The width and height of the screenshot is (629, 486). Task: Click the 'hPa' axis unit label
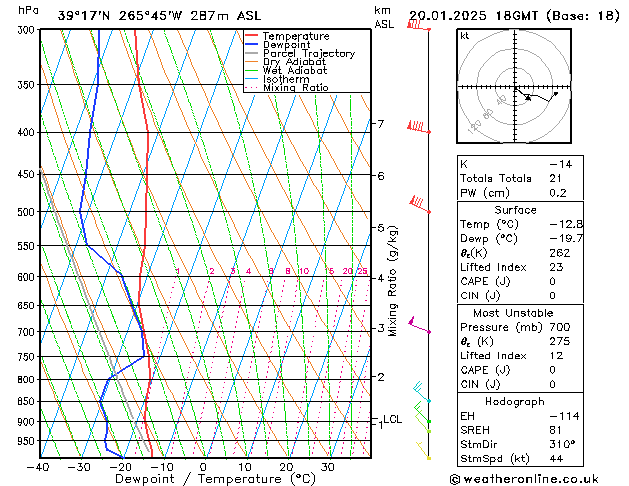(x=28, y=10)
